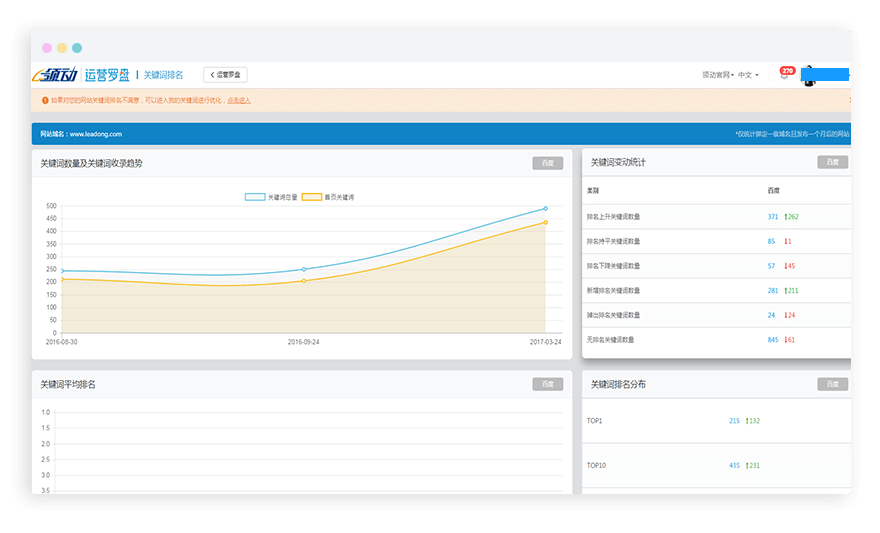
Task: Click the user avatar in top right
Action: click(x=809, y=76)
